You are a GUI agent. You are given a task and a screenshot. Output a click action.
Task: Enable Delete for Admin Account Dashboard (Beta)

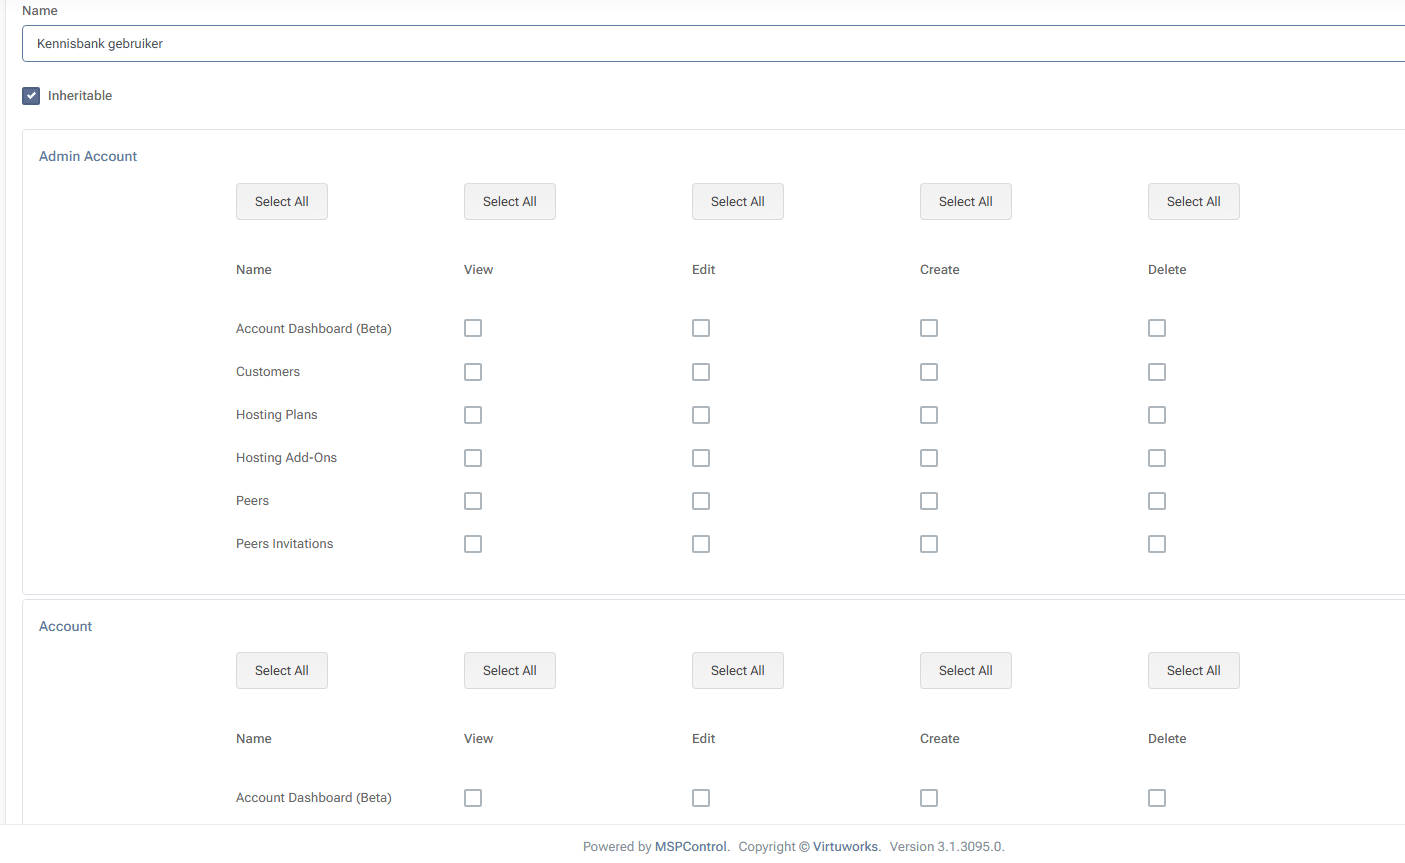point(1157,328)
